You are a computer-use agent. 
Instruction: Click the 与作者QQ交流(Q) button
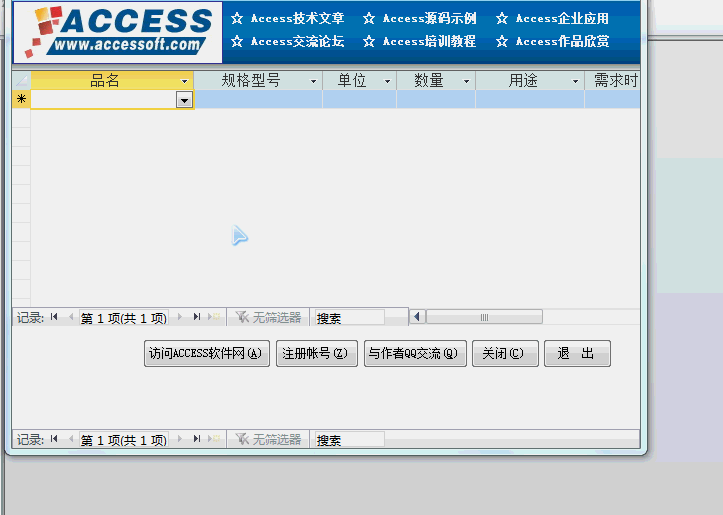coord(415,354)
